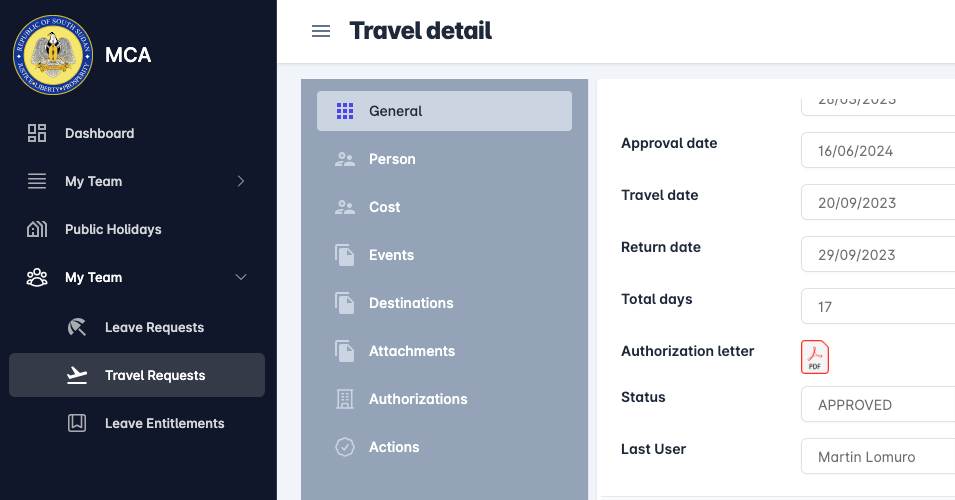Click the Dashboard grid icon
The image size is (955, 500).
pyautogui.click(x=37, y=133)
